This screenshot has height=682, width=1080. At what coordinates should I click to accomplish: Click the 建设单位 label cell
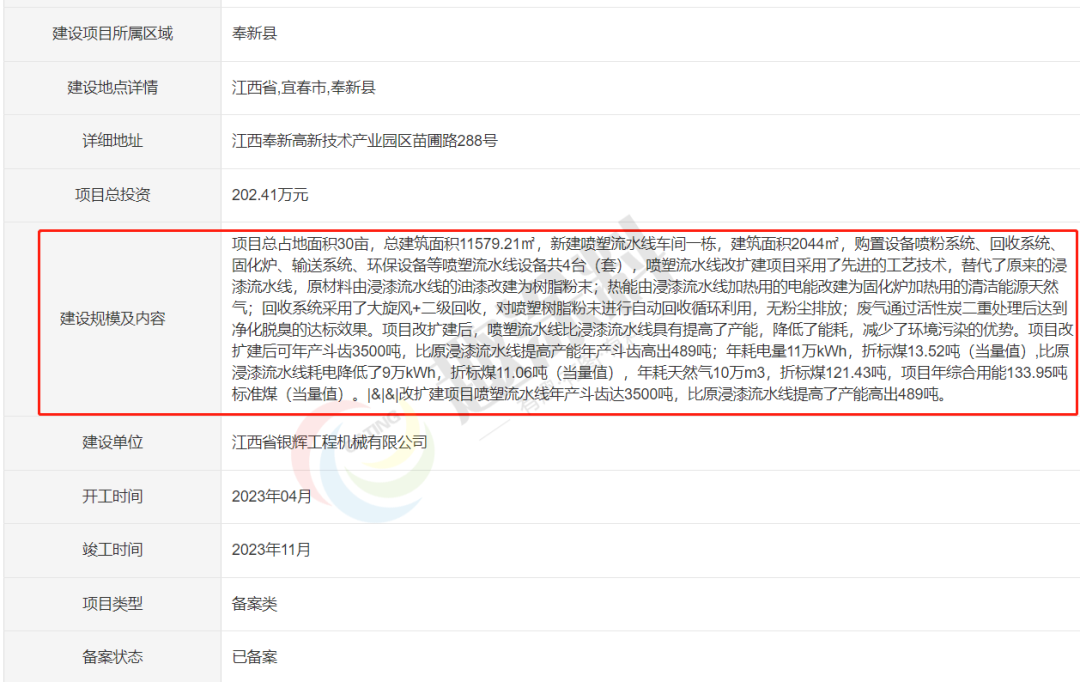pyautogui.click(x=112, y=441)
